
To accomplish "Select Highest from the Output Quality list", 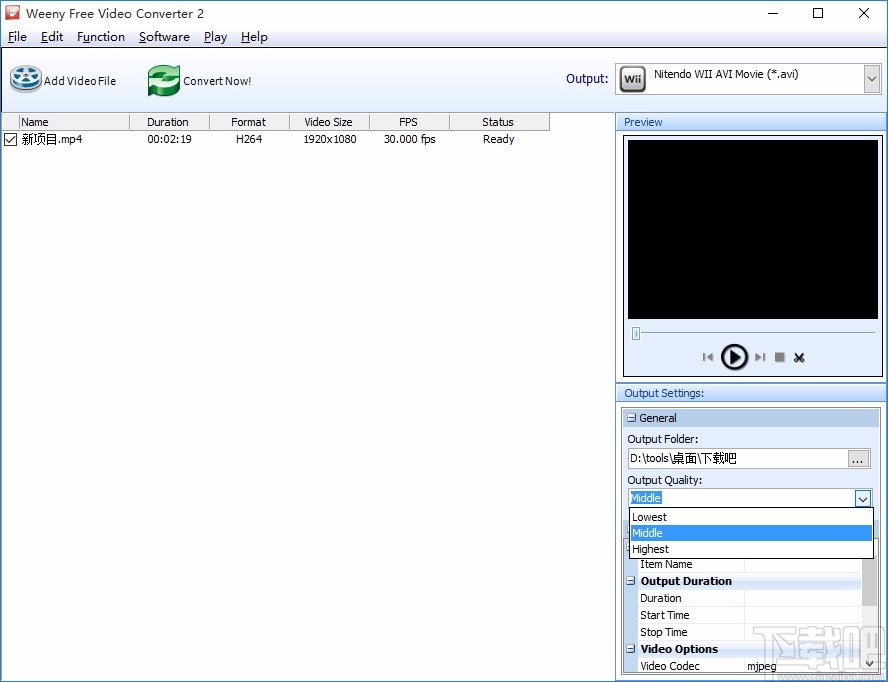I will (x=650, y=549).
